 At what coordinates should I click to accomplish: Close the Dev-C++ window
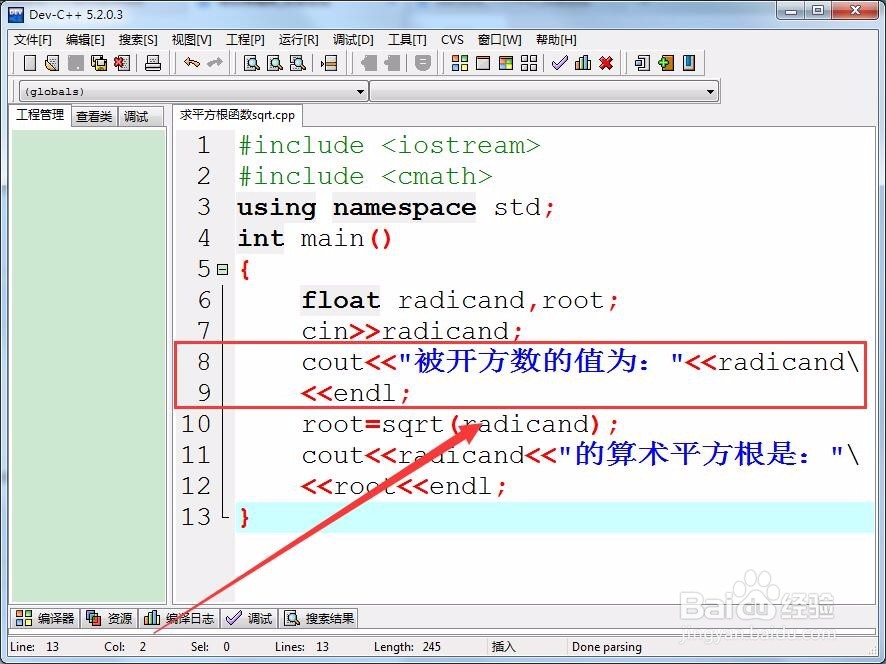(x=855, y=11)
